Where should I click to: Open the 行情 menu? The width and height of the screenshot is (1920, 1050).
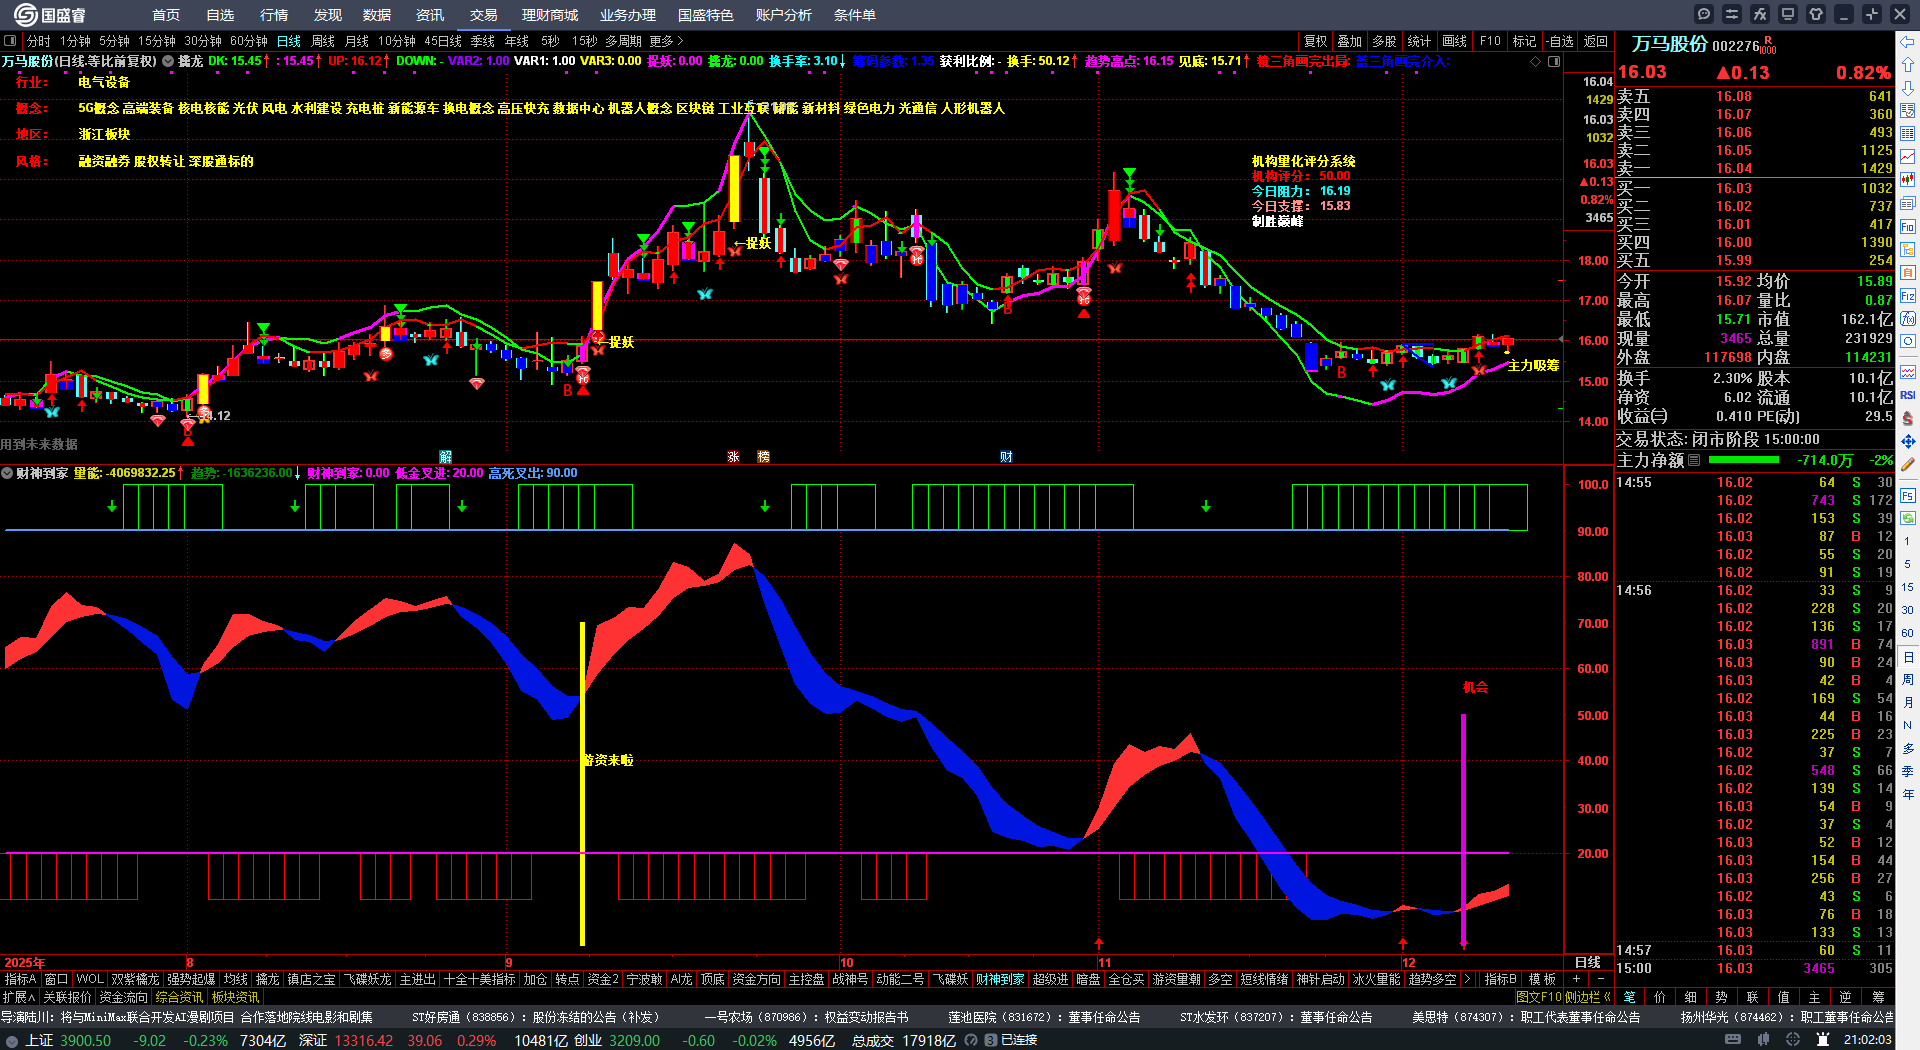pyautogui.click(x=274, y=15)
